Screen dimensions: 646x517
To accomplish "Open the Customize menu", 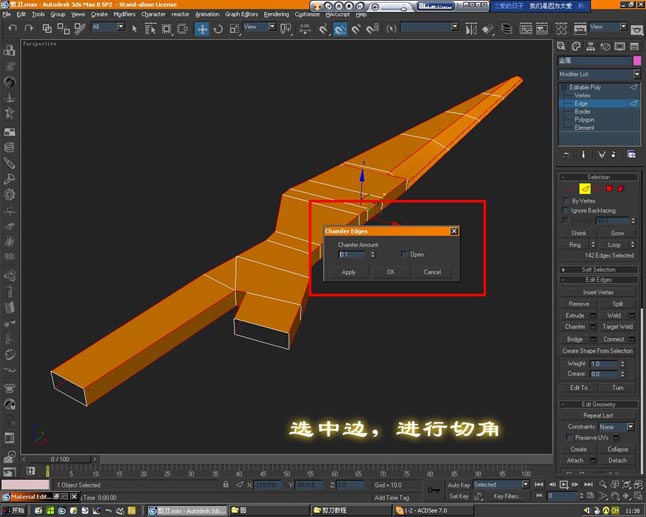I will (307, 14).
